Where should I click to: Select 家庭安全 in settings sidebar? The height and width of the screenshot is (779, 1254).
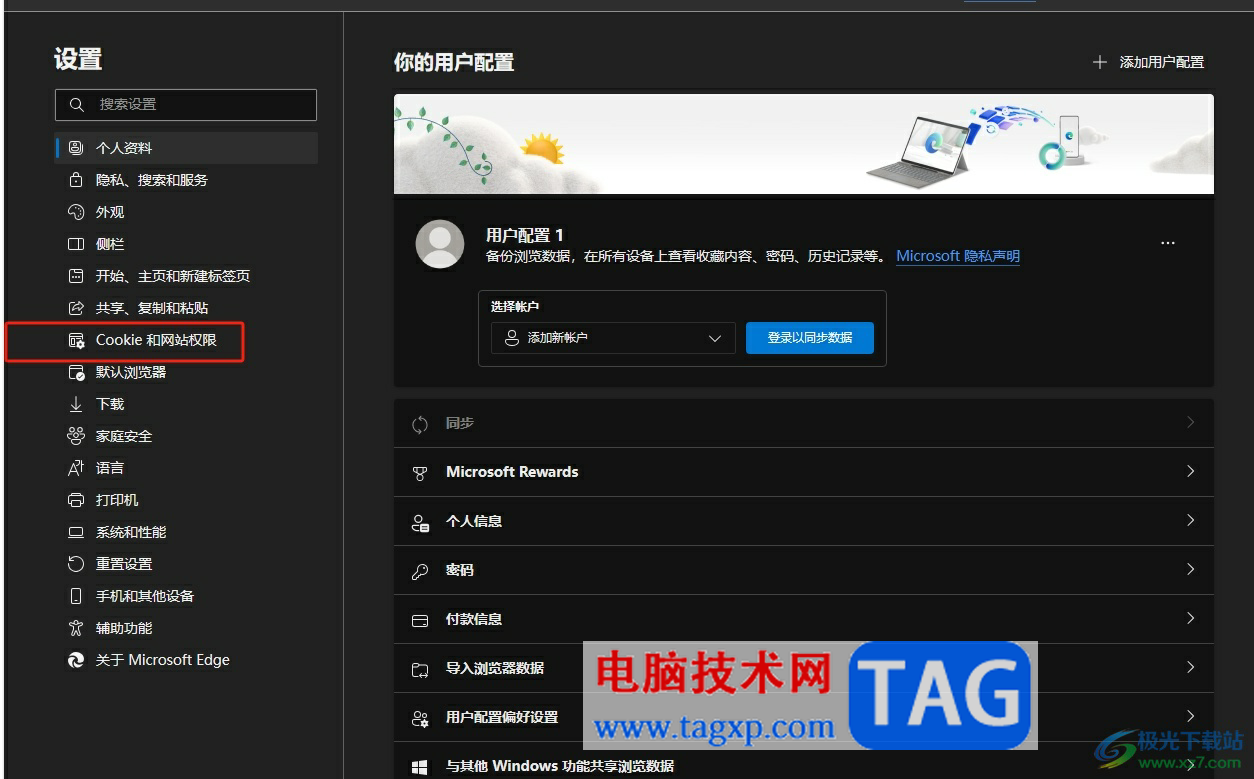[x=186, y=436]
